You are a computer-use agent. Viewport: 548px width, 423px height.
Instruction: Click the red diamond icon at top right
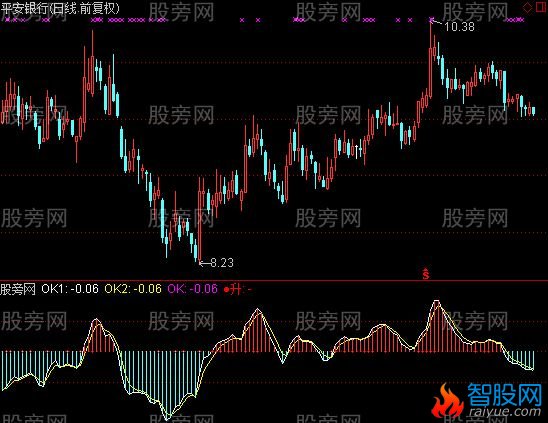(528, 7)
